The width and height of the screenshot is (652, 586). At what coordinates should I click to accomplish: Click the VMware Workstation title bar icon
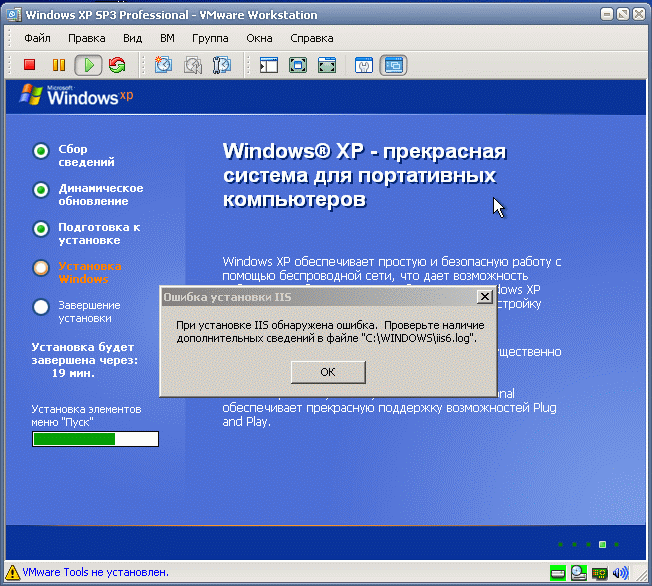pyautogui.click(x=14, y=15)
